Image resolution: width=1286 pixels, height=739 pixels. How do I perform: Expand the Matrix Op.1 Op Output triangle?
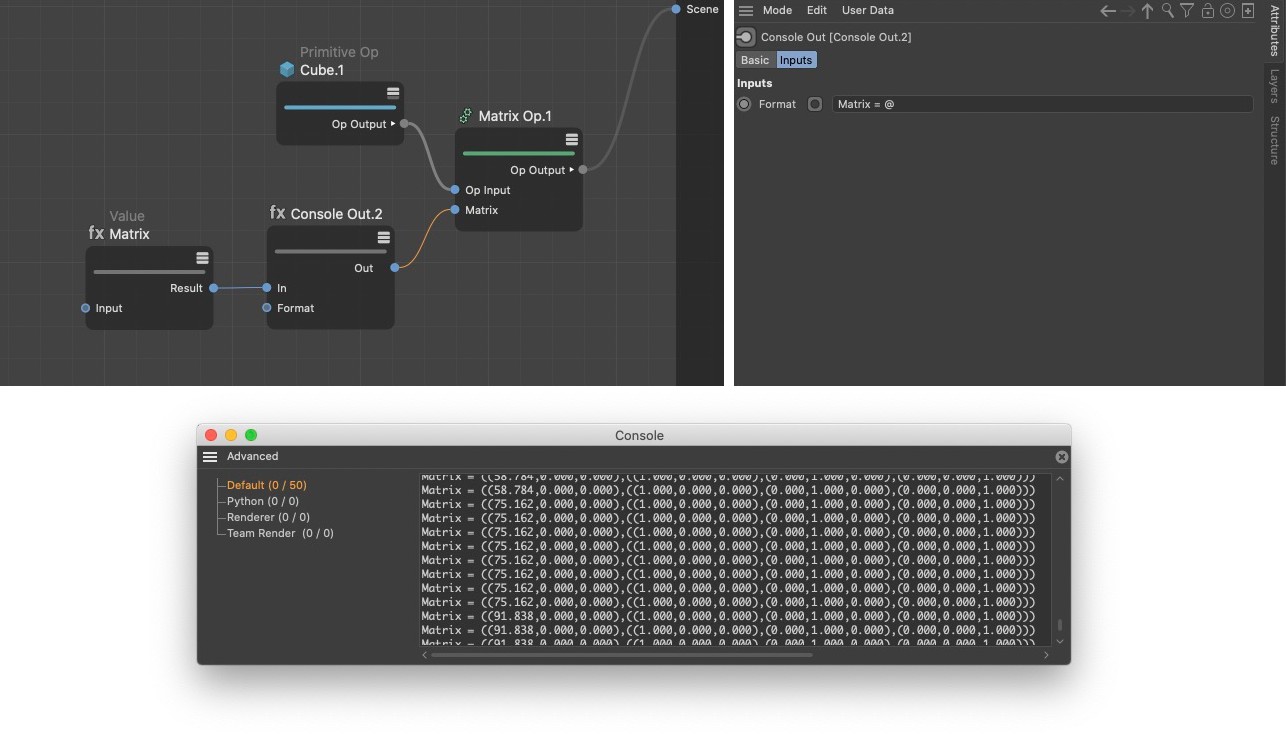572,170
